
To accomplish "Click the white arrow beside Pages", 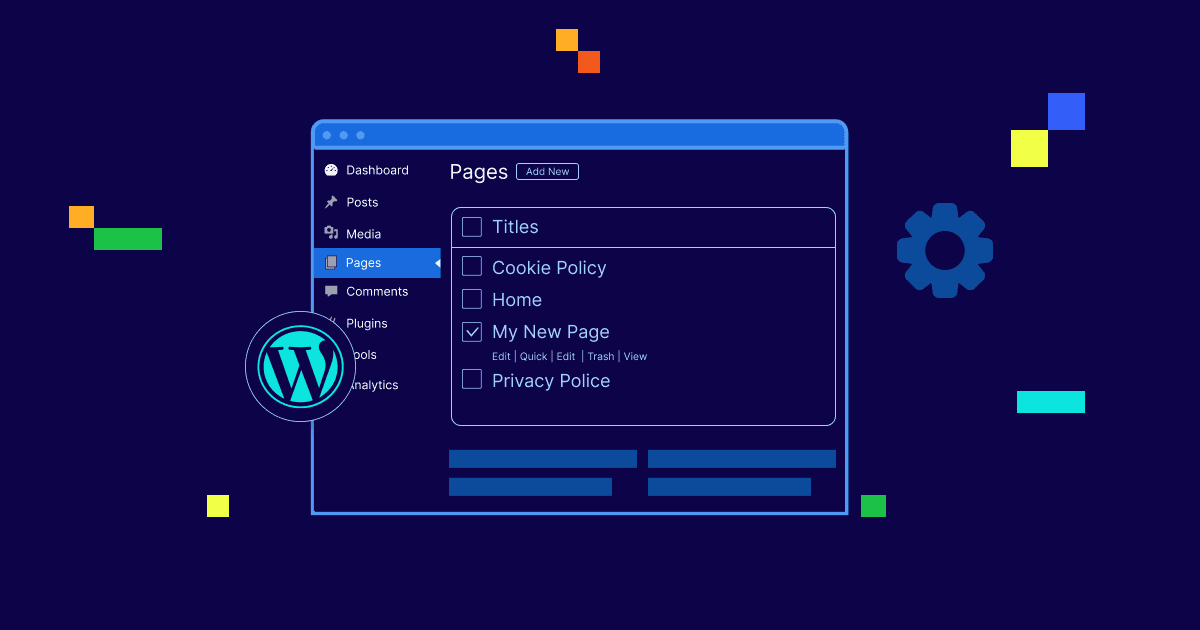I will (436, 263).
